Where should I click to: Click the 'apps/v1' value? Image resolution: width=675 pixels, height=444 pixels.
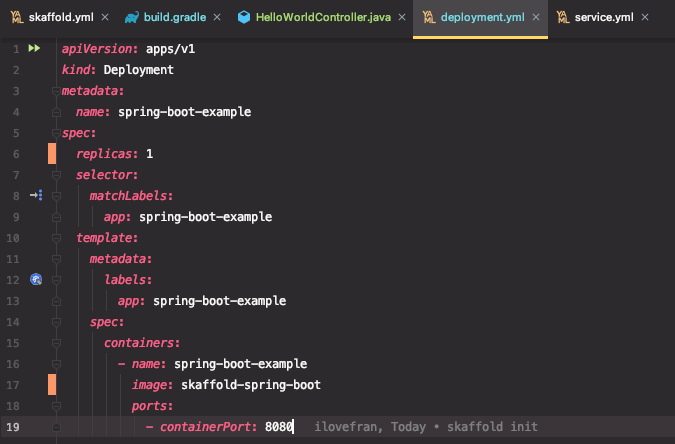click(x=170, y=49)
